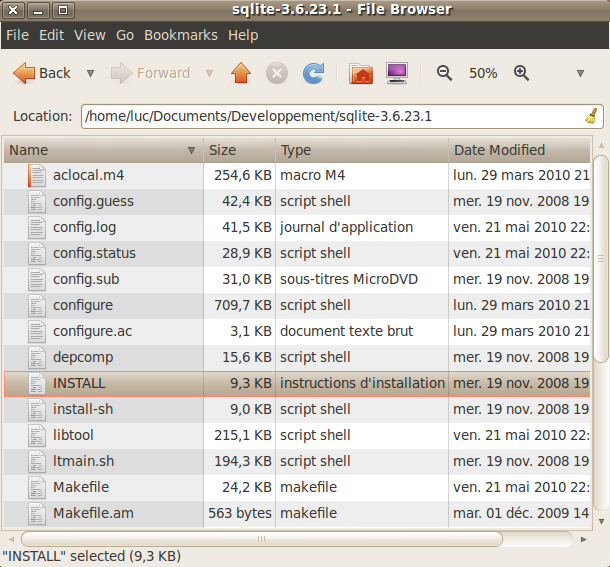
Task: Open the Edit menu
Action: pos(51,35)
